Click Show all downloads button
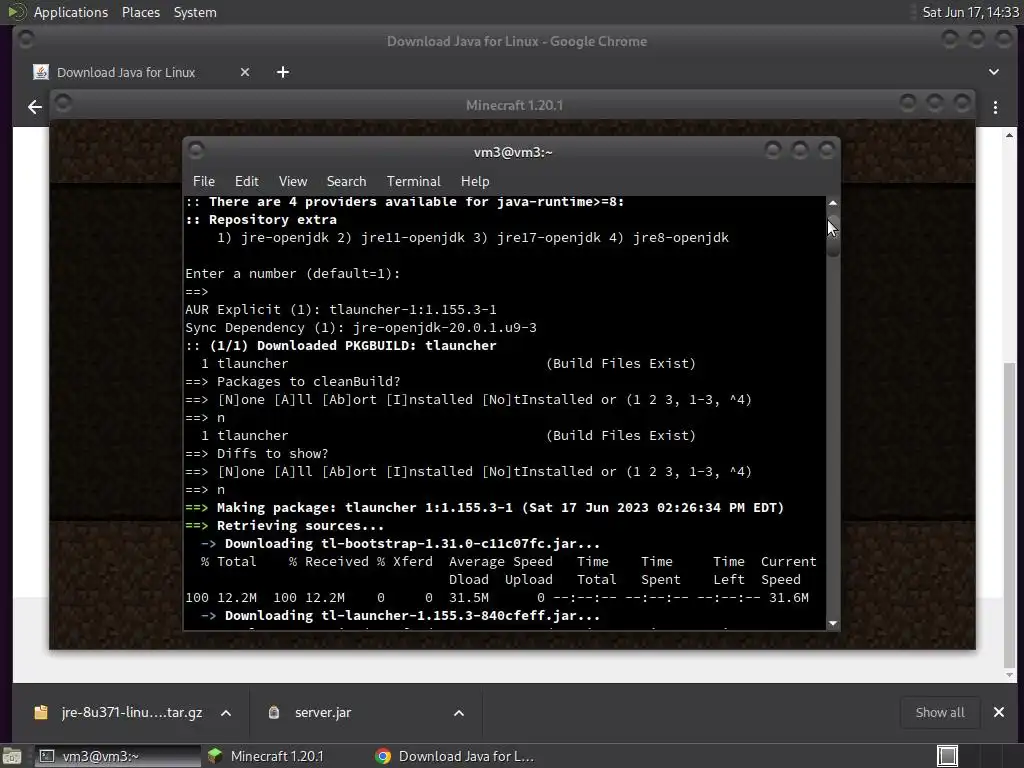The image size is (1024, 768). click(940, 712)
